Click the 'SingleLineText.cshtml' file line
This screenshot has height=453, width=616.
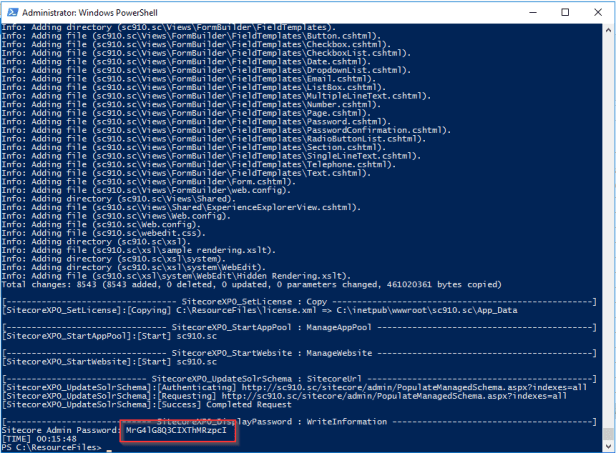tap(211, 156)
